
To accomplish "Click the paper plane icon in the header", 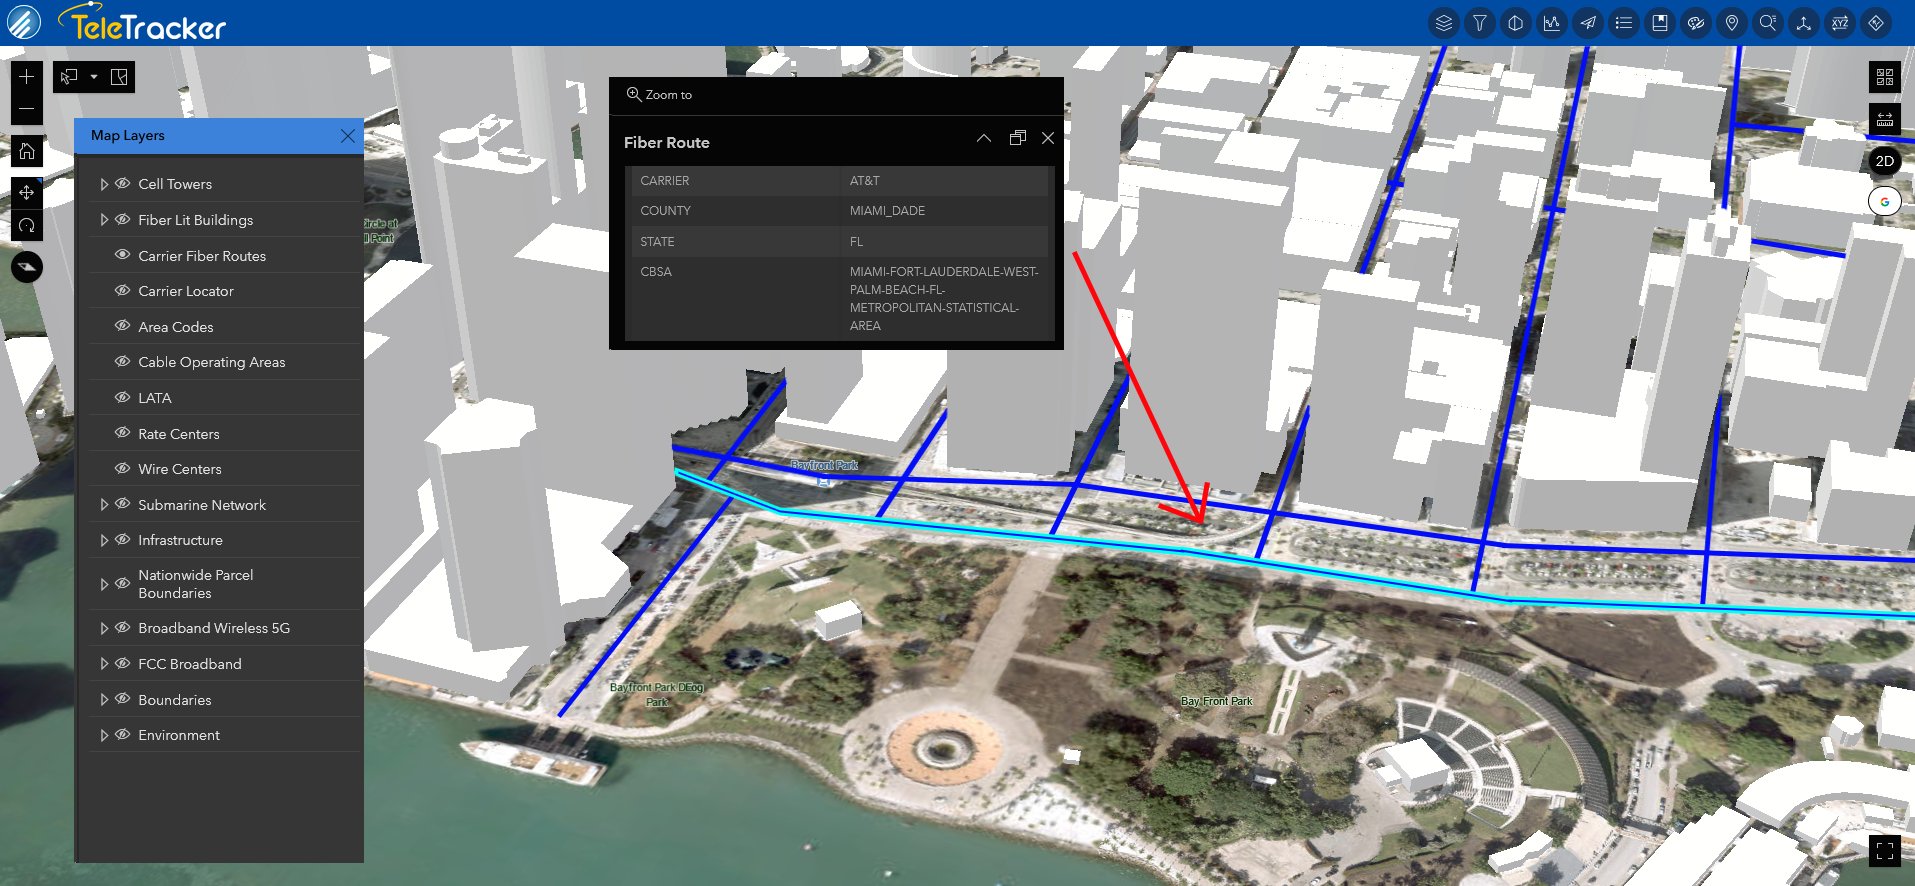I will tap(1587, 23).
